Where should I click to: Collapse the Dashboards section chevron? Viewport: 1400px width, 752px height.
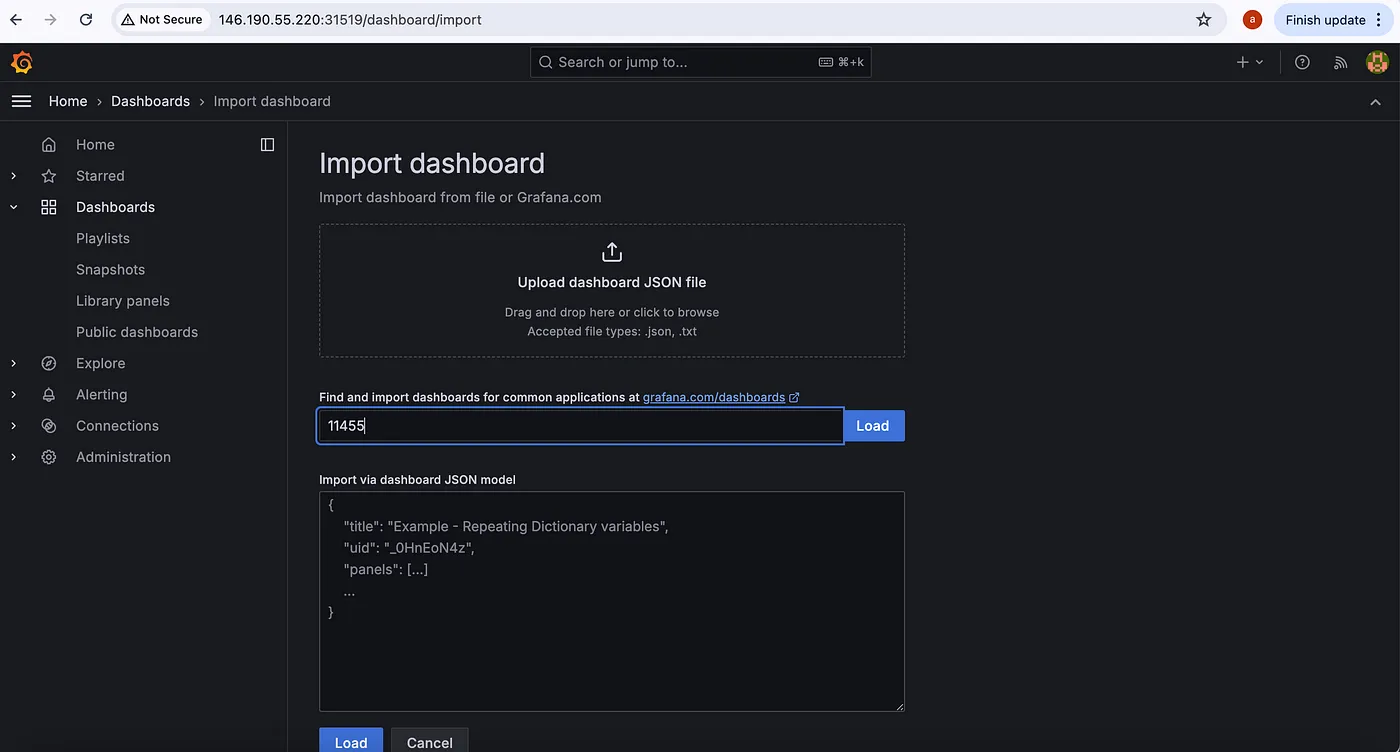tap(14, 207)
